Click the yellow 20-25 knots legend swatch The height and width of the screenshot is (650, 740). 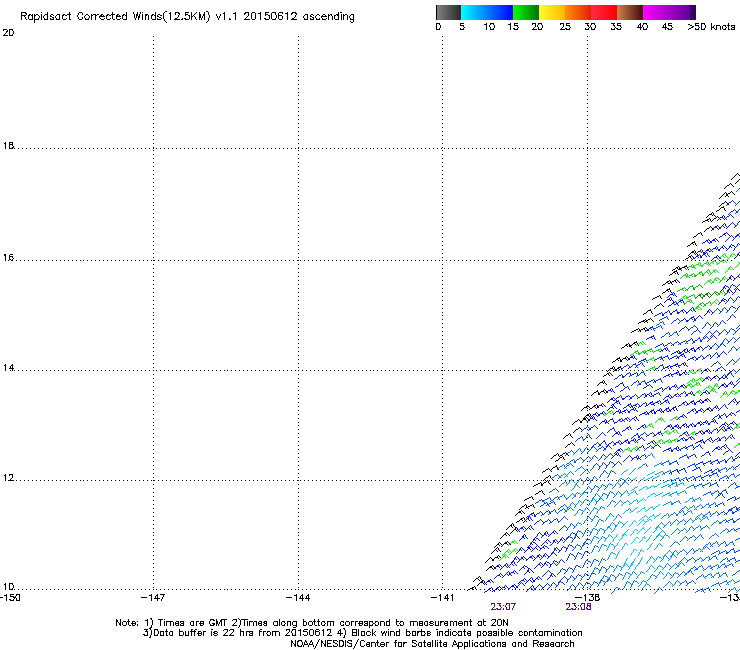[552, 12]
